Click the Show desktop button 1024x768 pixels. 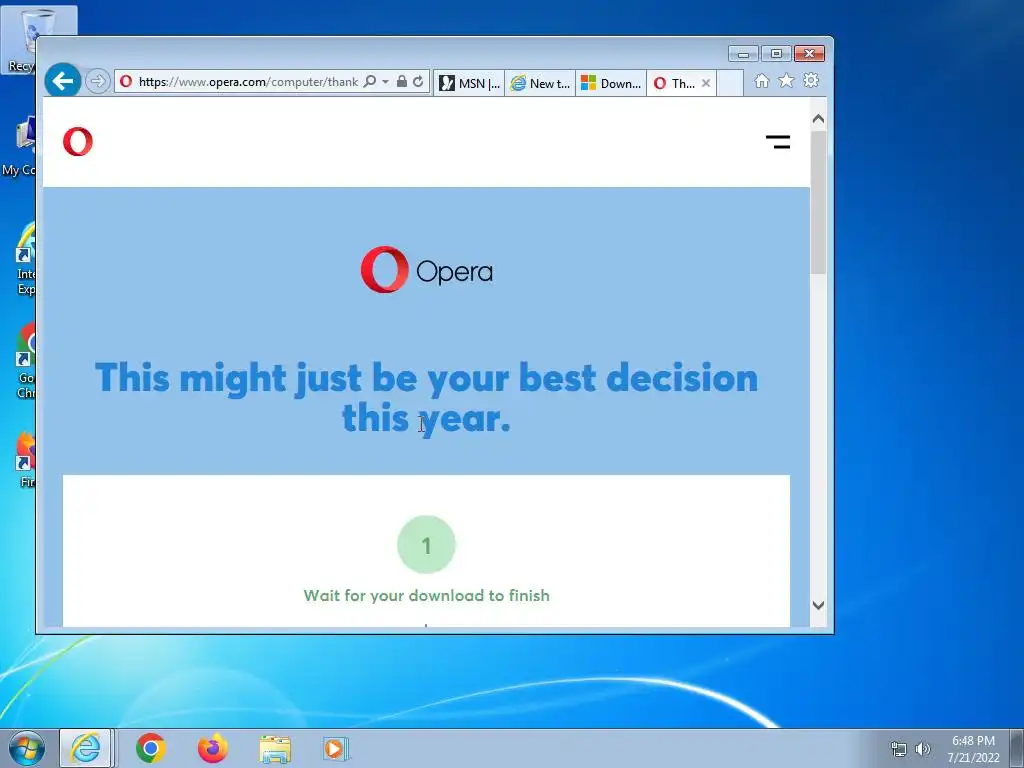[x=1017, y=748]
